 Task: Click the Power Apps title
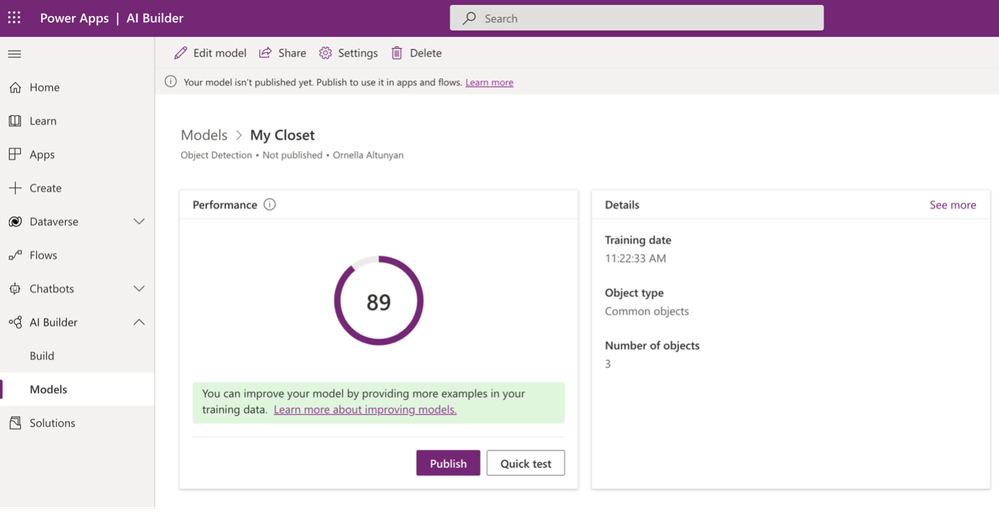pyautogui.click(x=75, y=18)
